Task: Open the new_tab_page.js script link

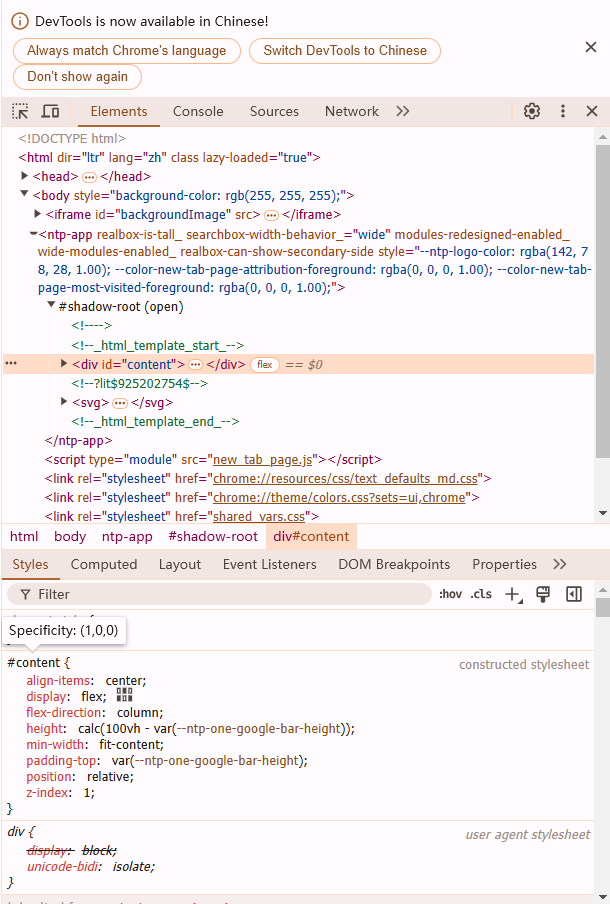Action: [262, 459]
